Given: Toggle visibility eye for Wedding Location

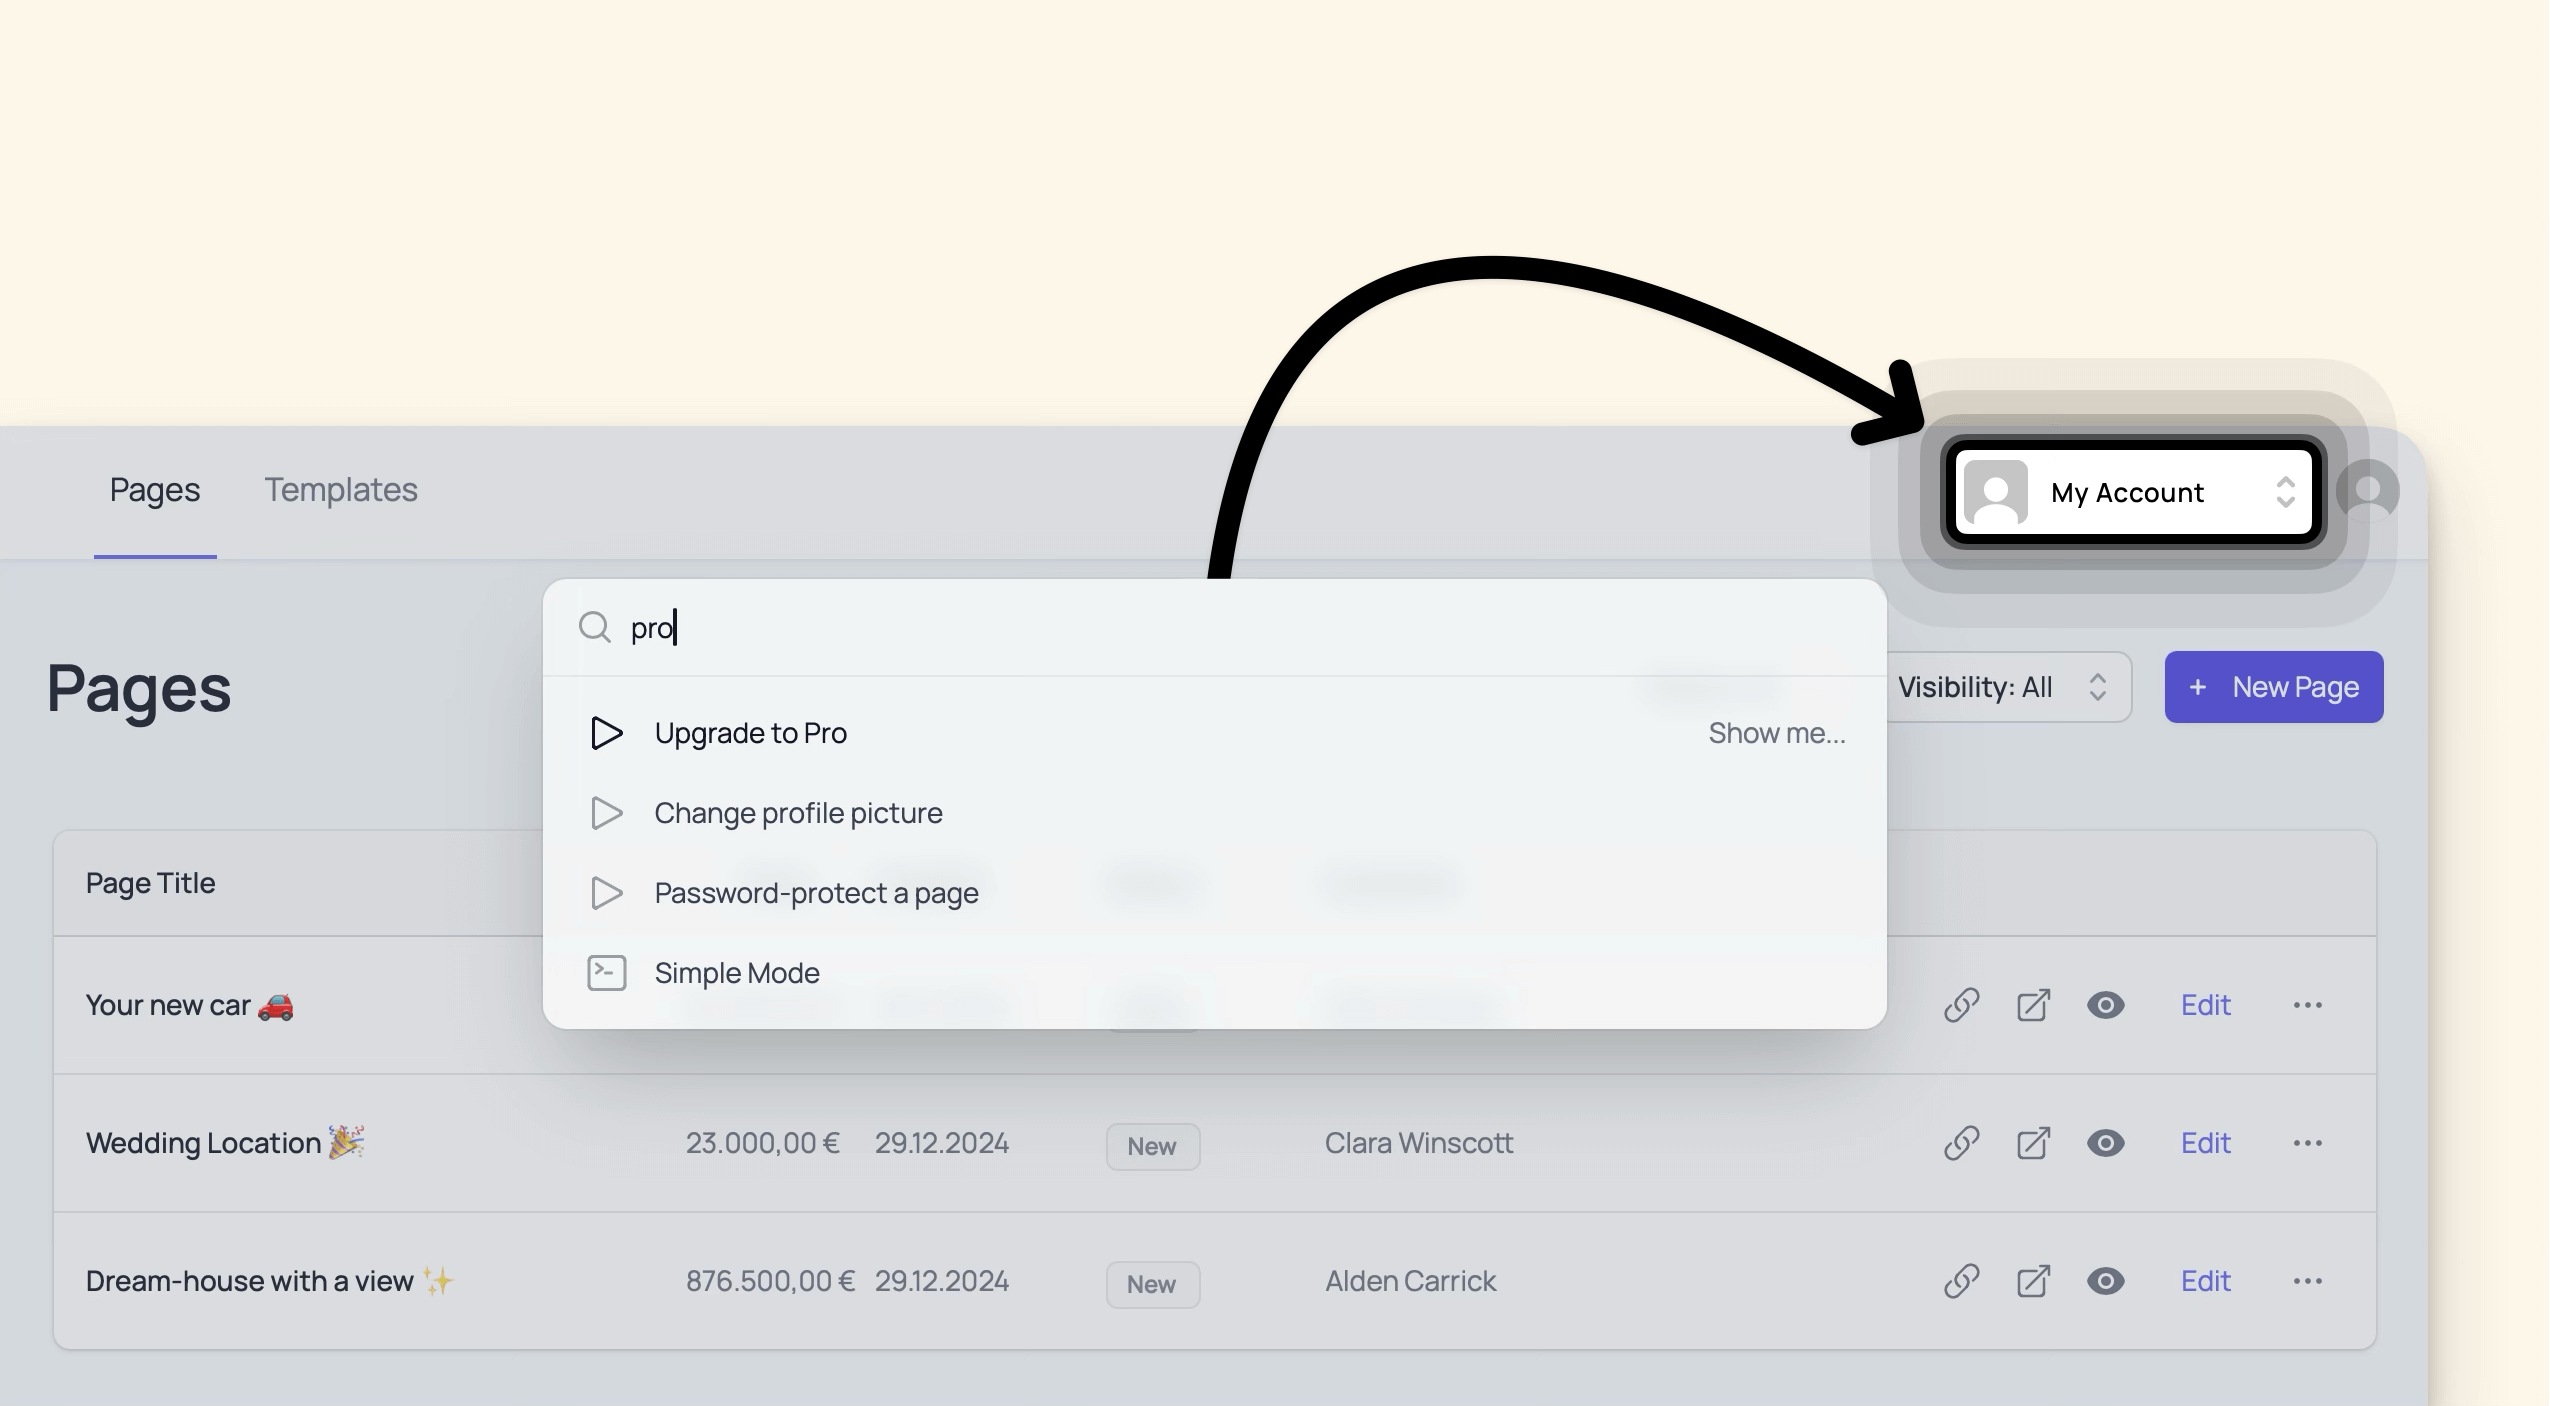Looking at the screenshot, I should pyautogui.click(x=2105, y=1143).
